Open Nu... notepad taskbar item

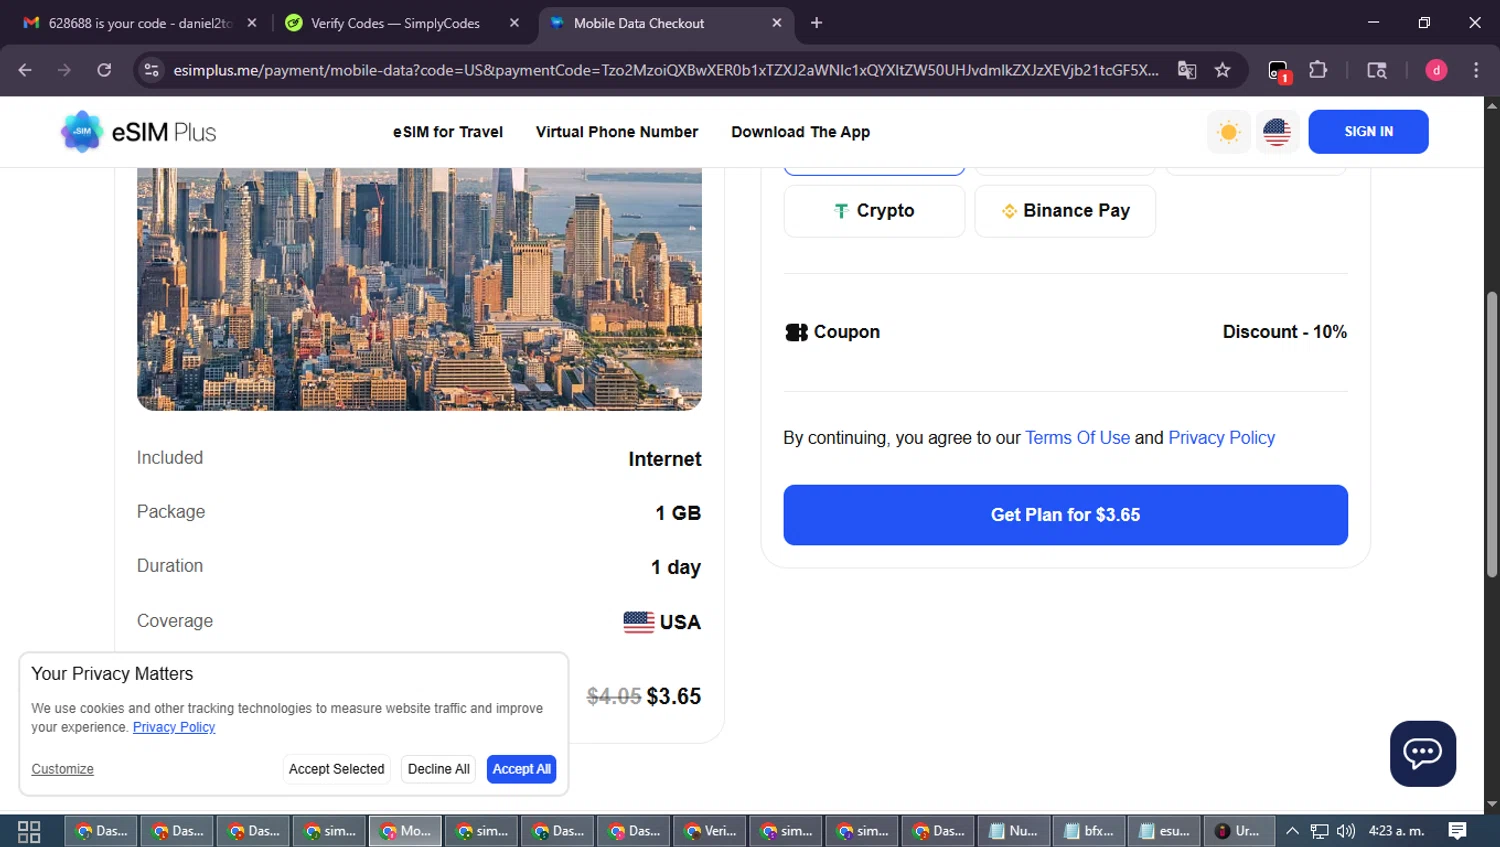click(1014, 831)
